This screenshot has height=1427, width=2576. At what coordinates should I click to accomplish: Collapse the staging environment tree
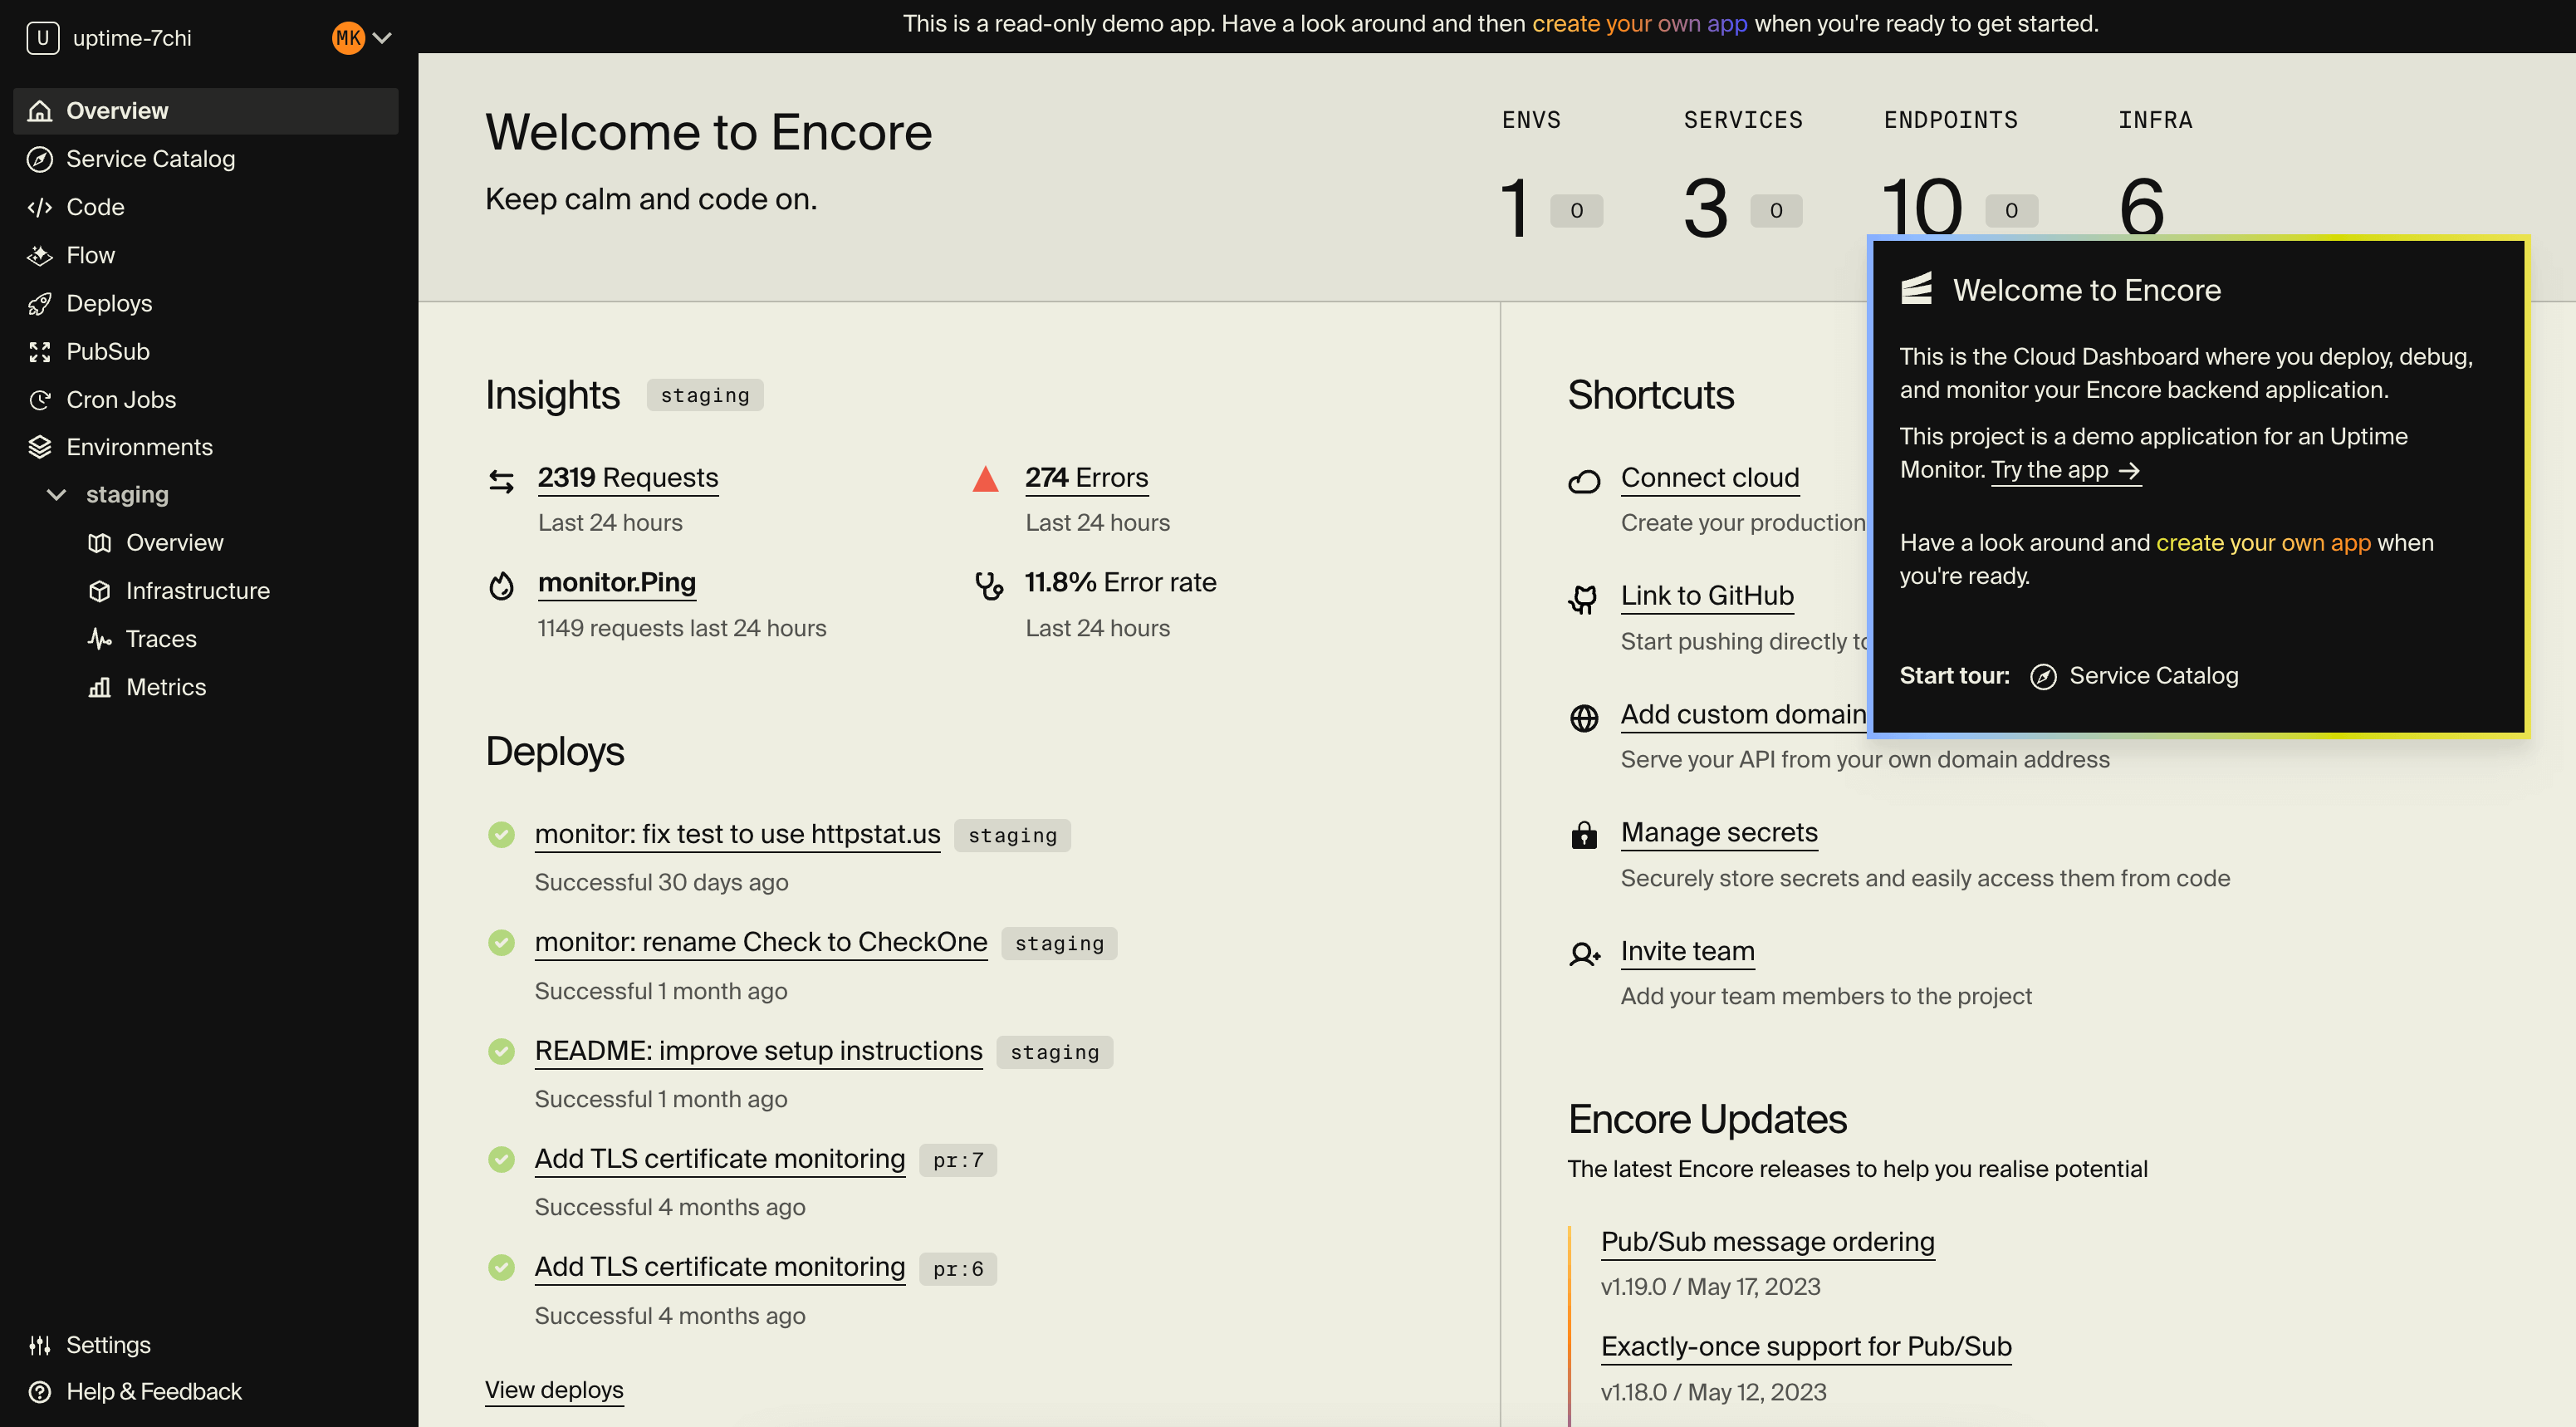click(x=57, y=495)
